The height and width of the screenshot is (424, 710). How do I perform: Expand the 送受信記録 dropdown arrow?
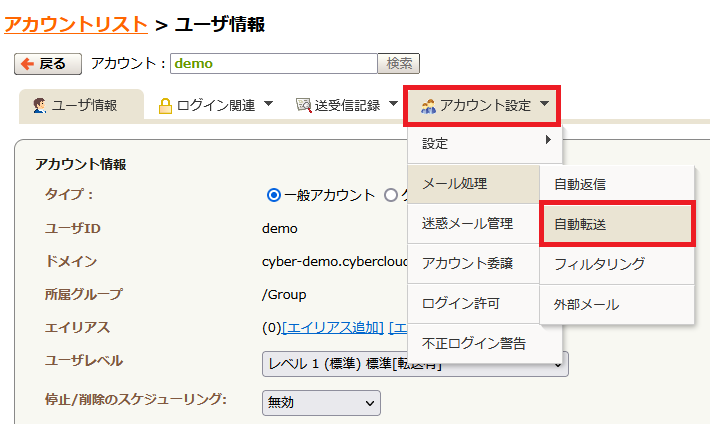click(x=393, y=104)
